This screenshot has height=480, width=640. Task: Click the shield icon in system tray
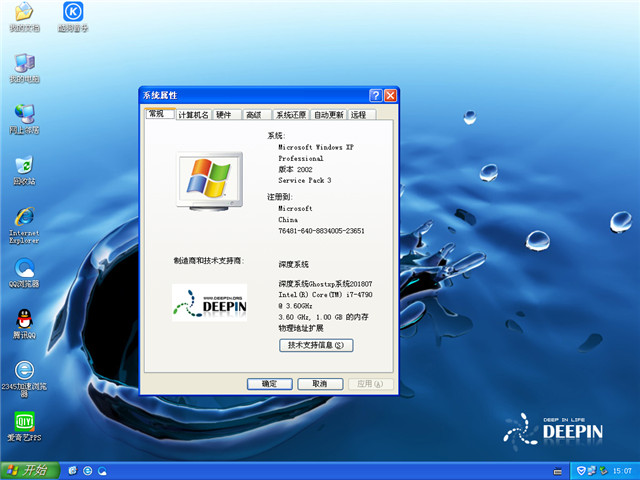point(581,471)
